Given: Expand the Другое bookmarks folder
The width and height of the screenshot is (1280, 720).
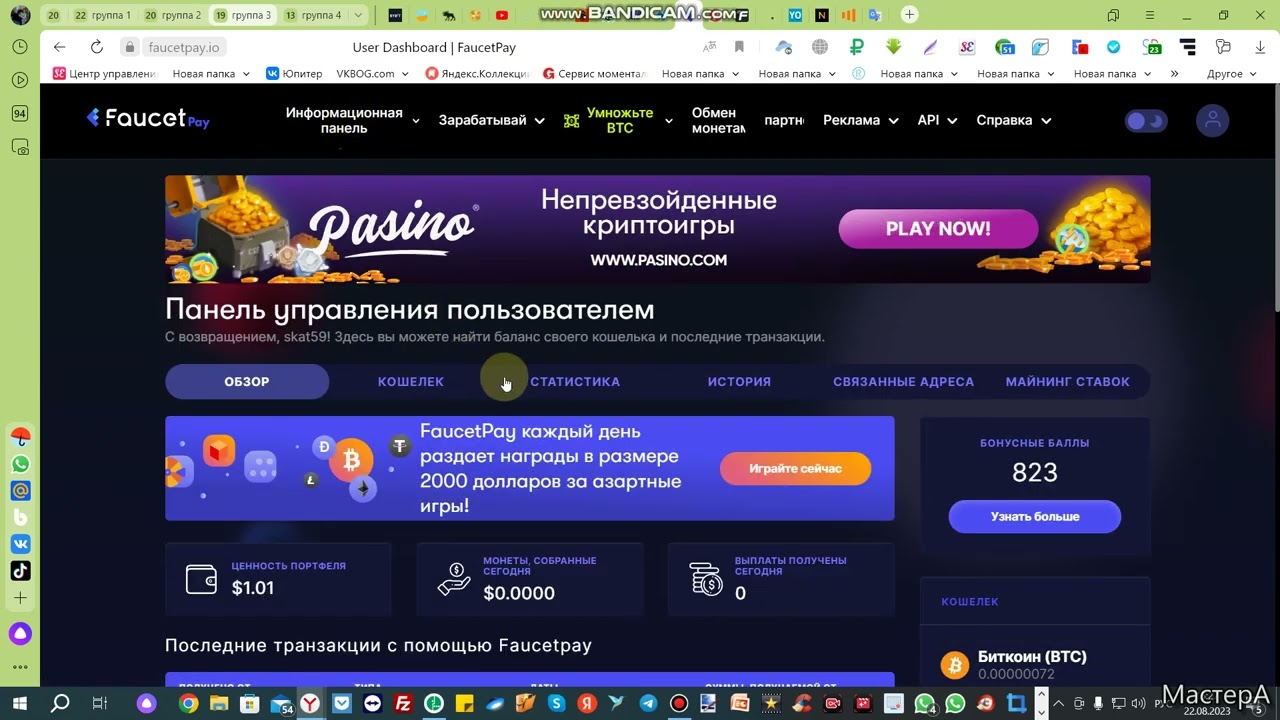Looking at the screenshot, I should (x=1231, y=73).
